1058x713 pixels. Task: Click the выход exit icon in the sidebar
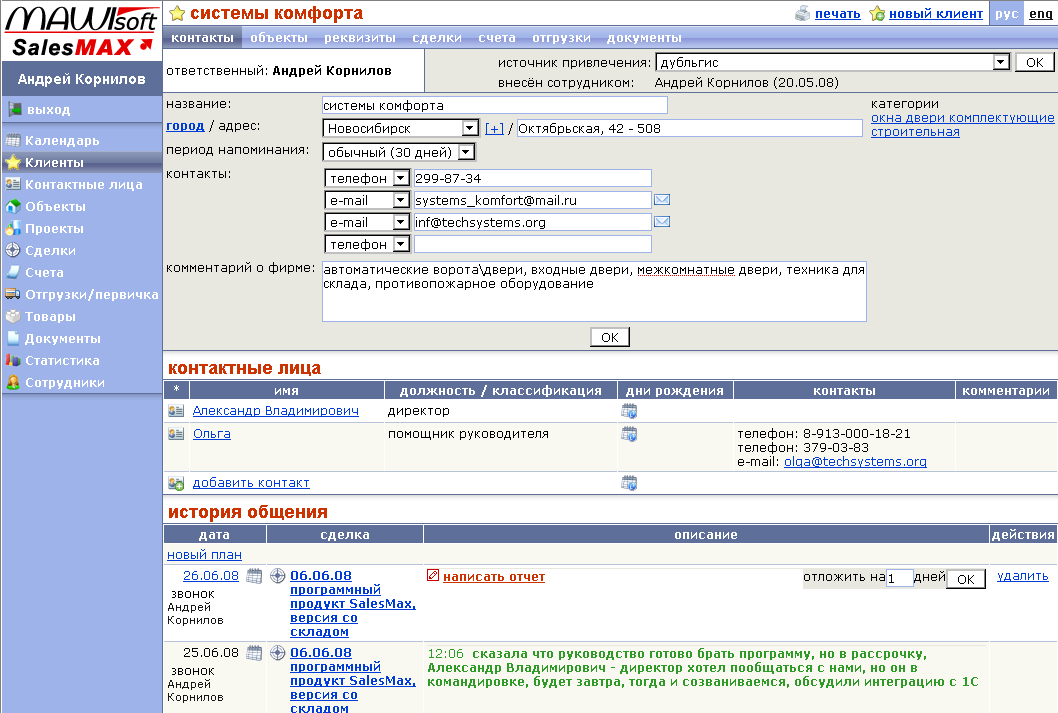pyautogui.click(x=14, y=109)
